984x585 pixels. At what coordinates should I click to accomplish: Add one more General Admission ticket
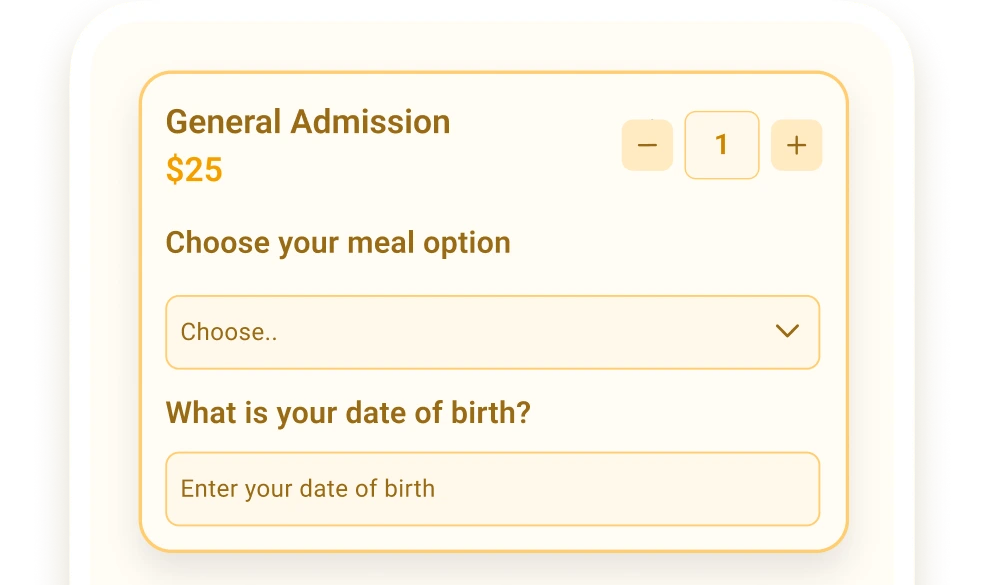(796, 145)
